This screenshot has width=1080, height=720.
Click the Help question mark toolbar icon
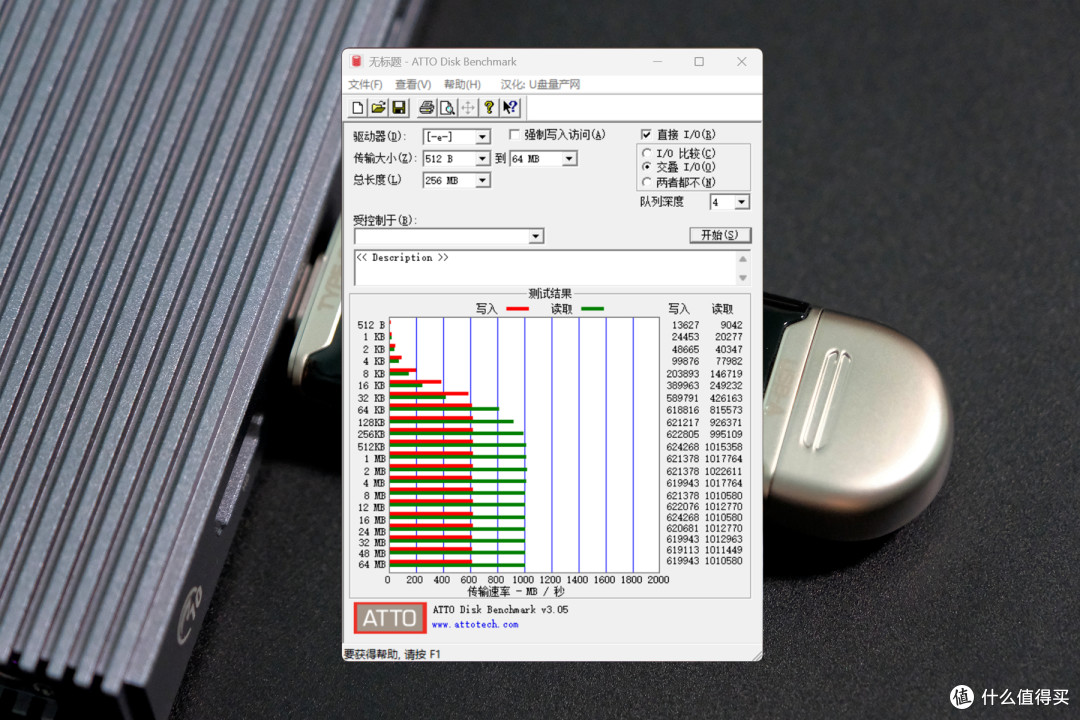[x=488, y=107]
